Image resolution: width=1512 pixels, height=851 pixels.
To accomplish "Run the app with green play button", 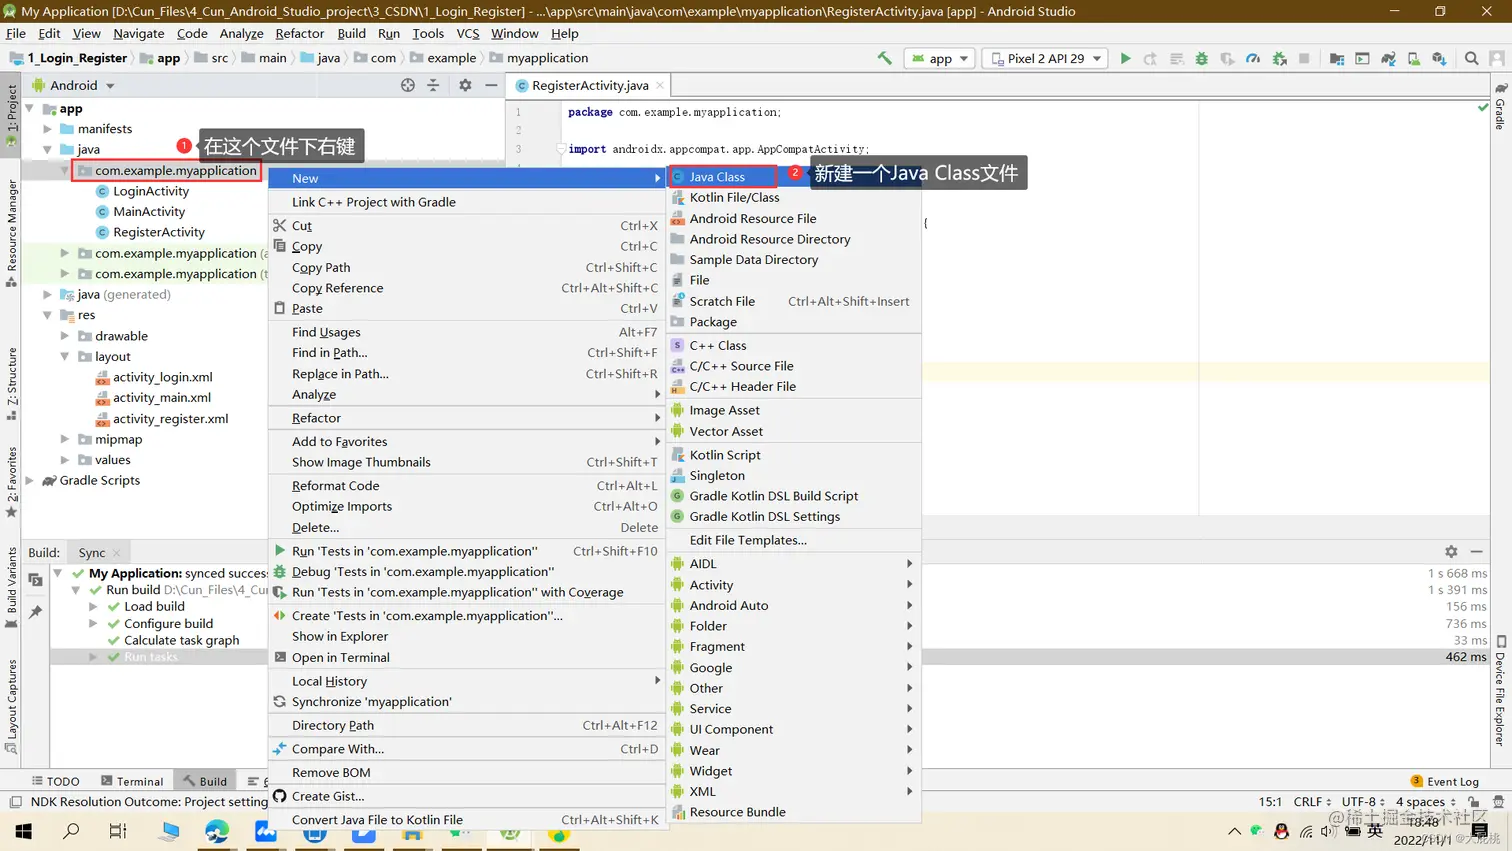I will pyautogui.click(x=1125, y=58).
